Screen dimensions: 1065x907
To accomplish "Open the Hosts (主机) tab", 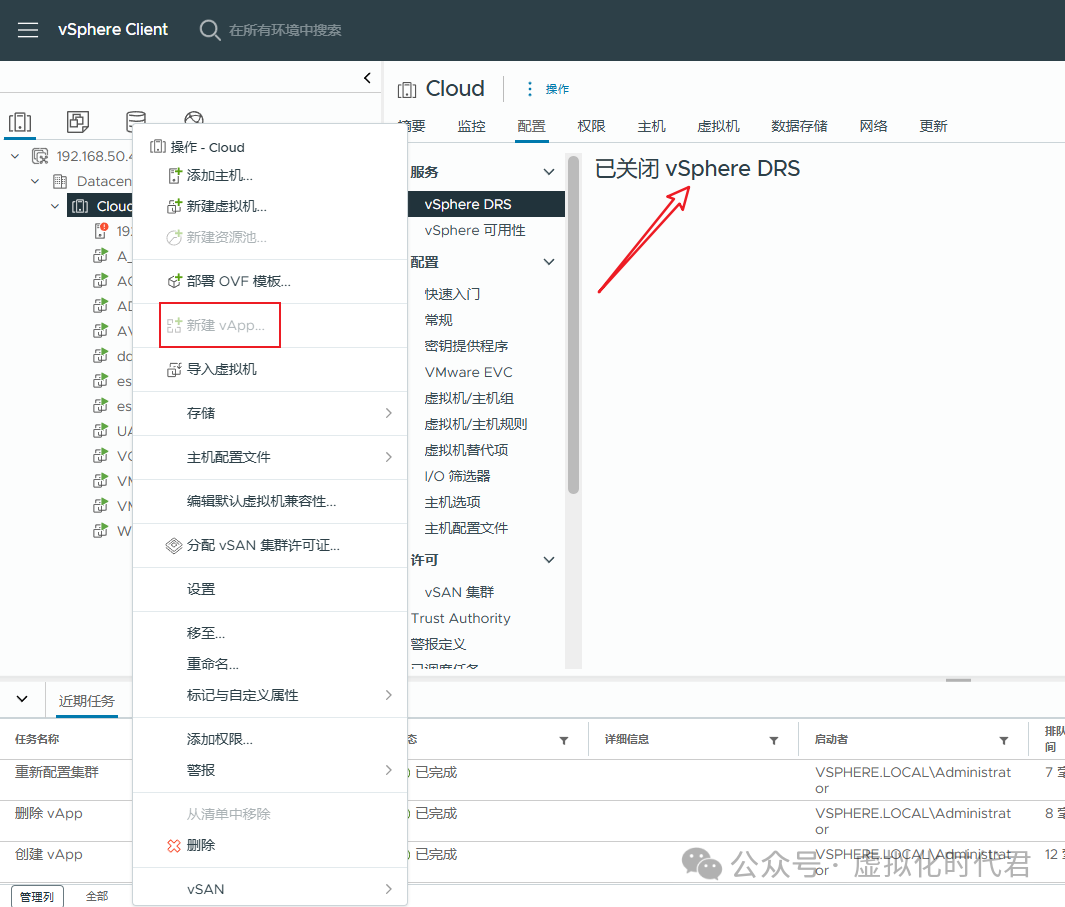I will click(x=651, y=126).
